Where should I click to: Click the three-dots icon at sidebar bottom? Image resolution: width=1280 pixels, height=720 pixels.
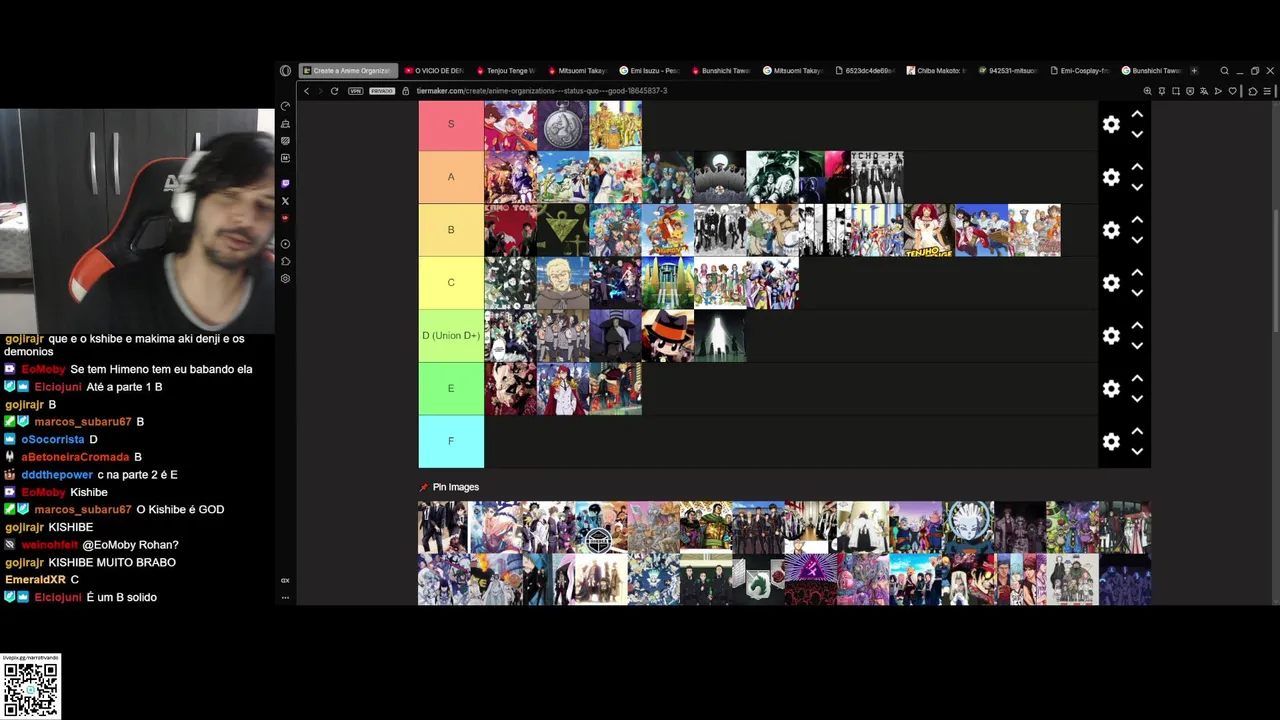285,598
